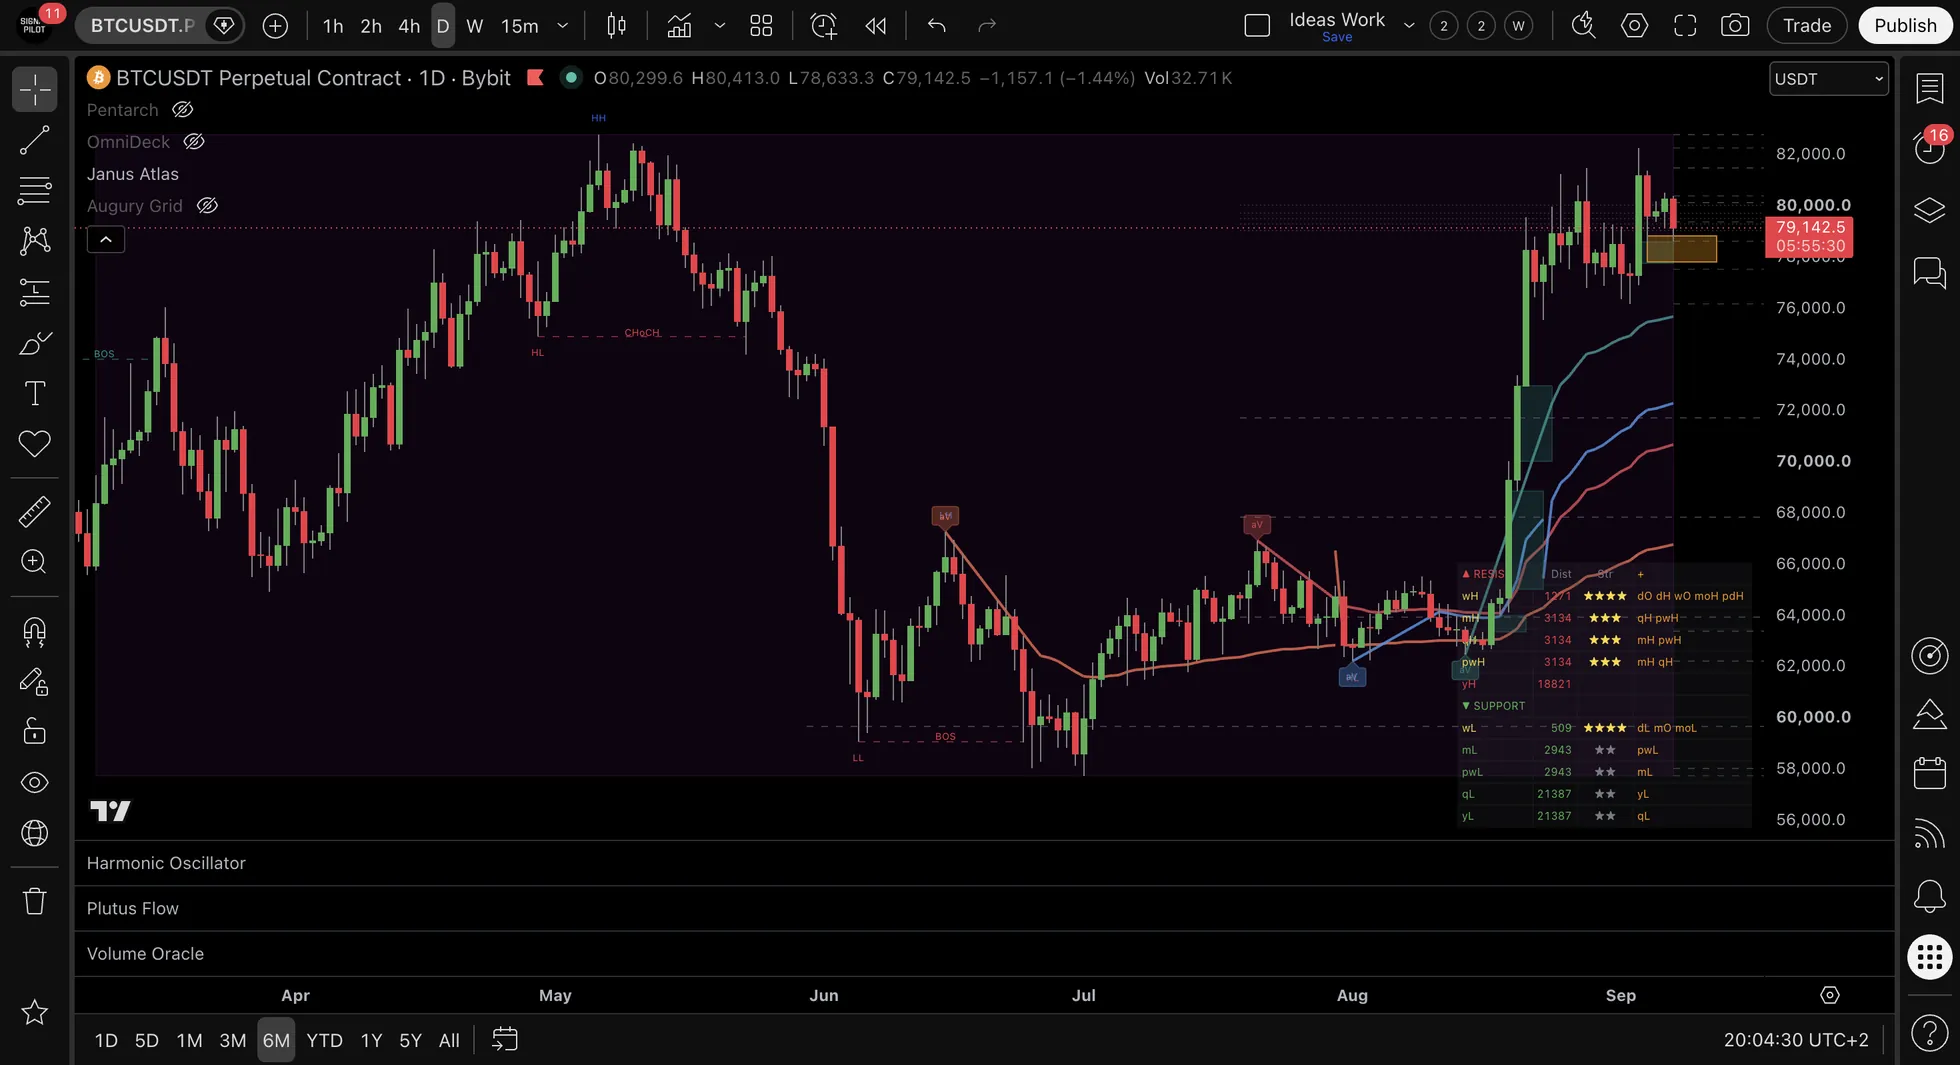Toggle fullscreen chart mode
1960x1065 pixels.
1685,26
